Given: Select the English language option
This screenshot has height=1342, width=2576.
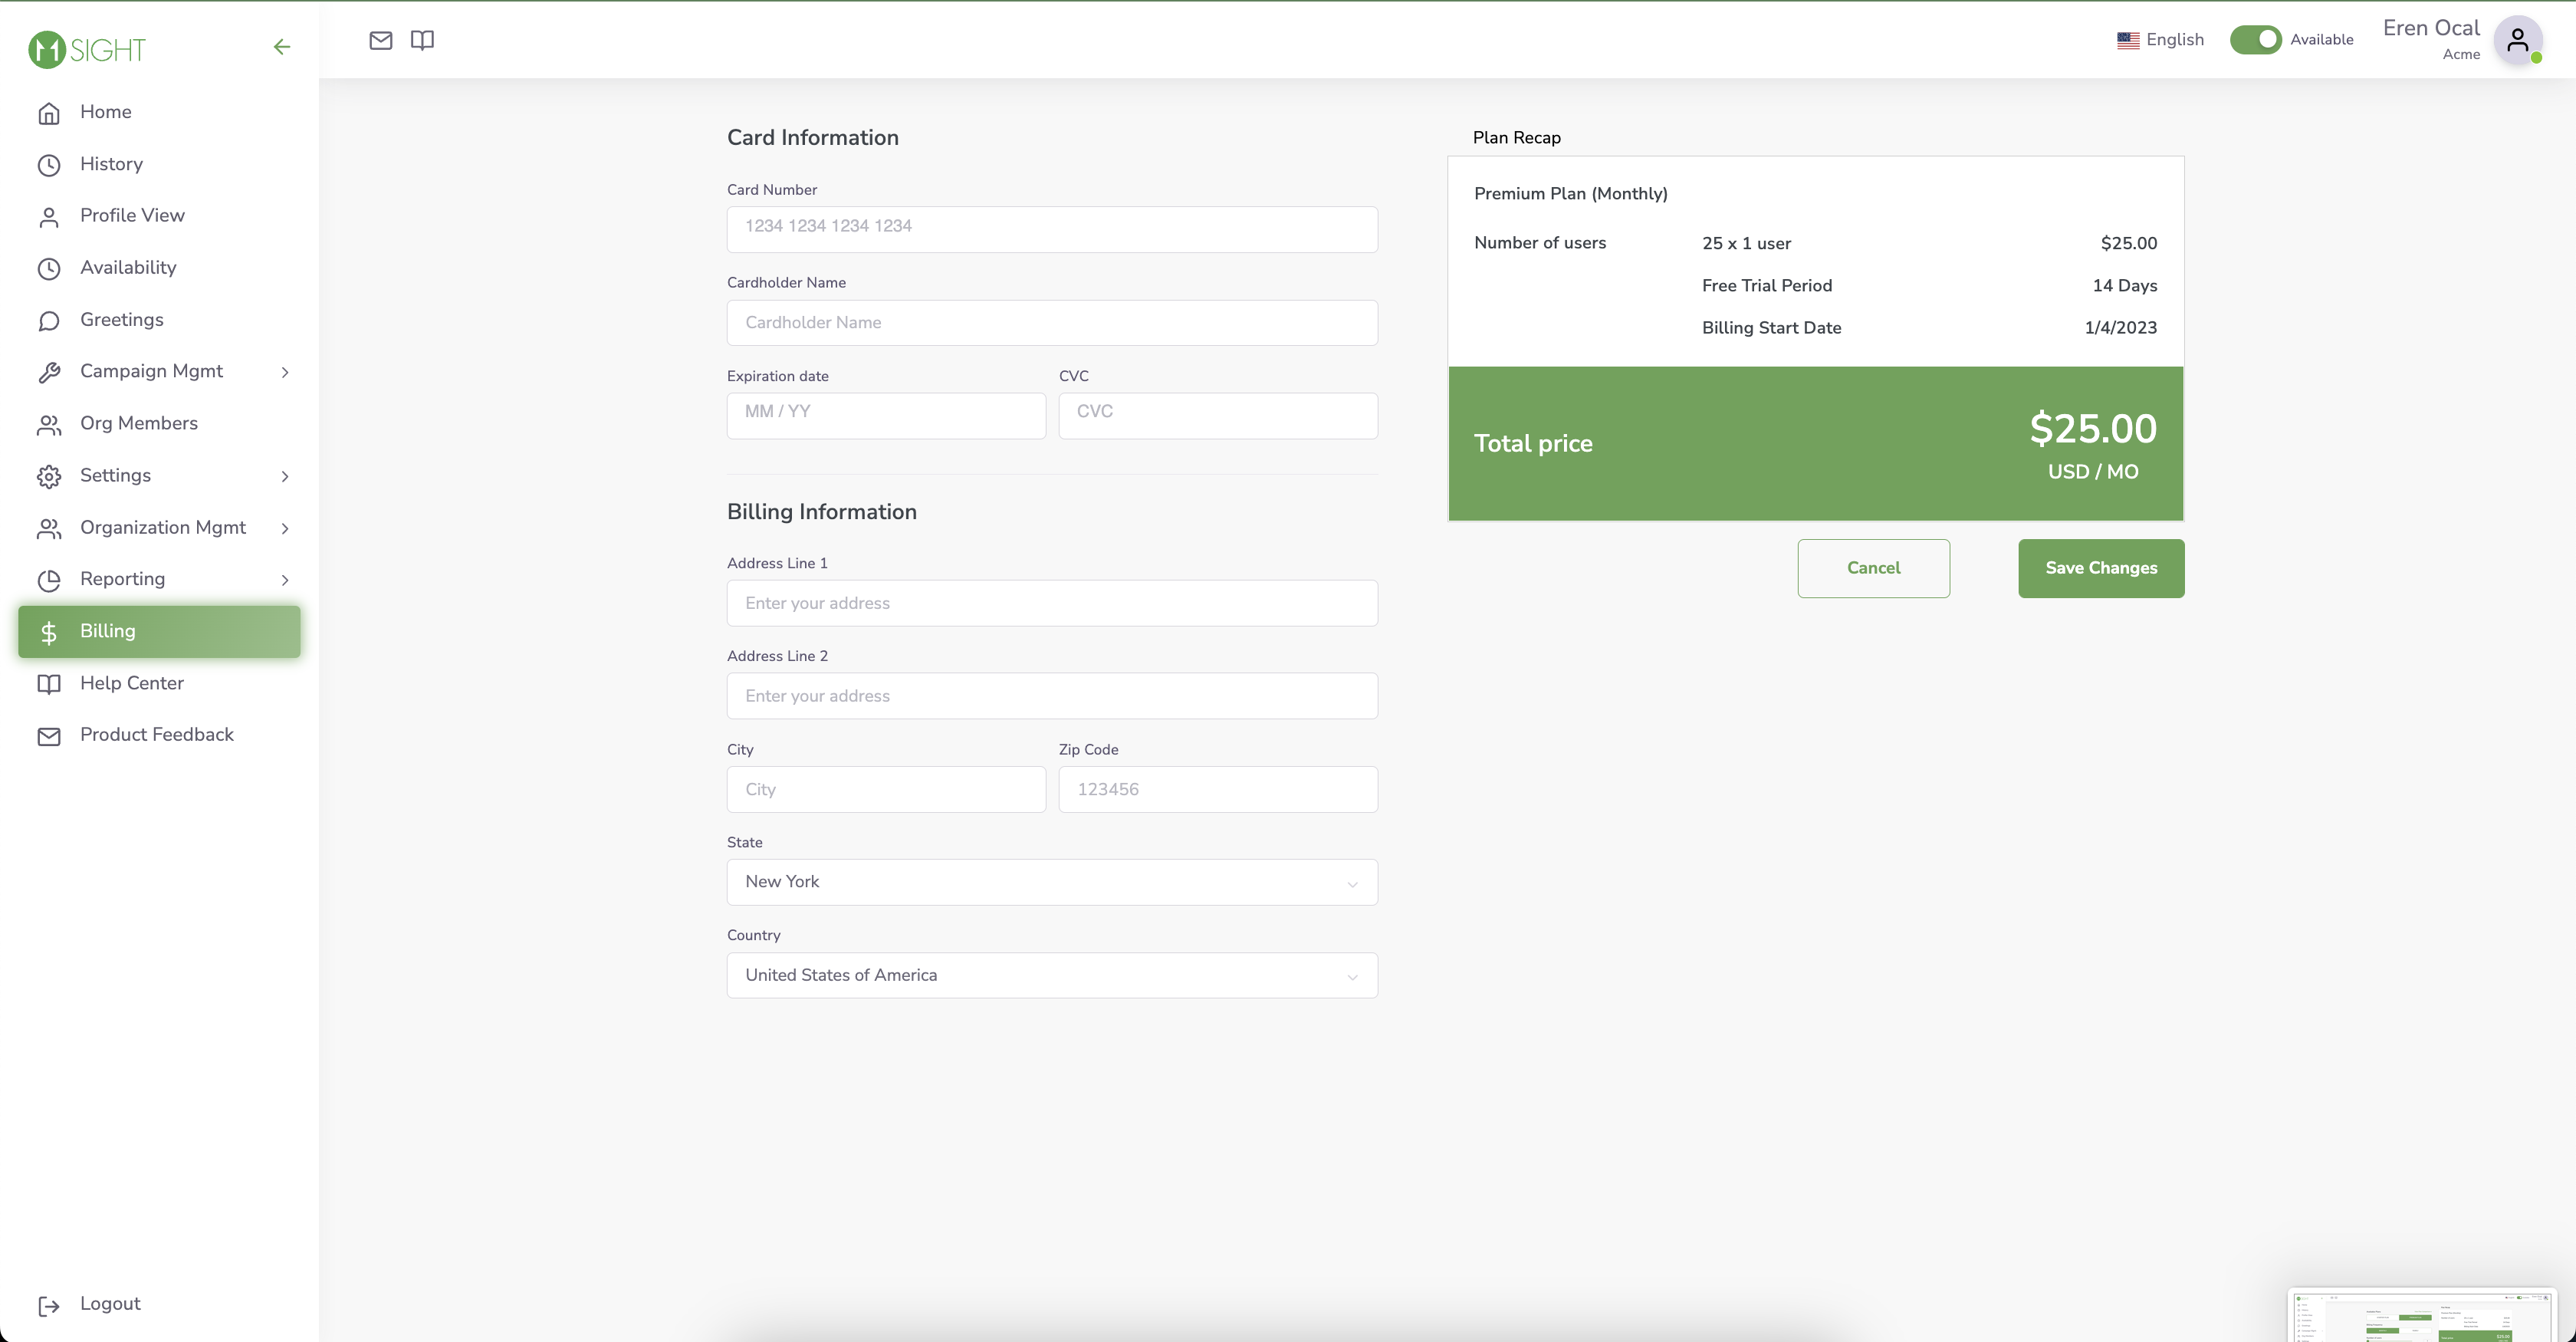Looking at the screenshot, I should pos(2161,40).
